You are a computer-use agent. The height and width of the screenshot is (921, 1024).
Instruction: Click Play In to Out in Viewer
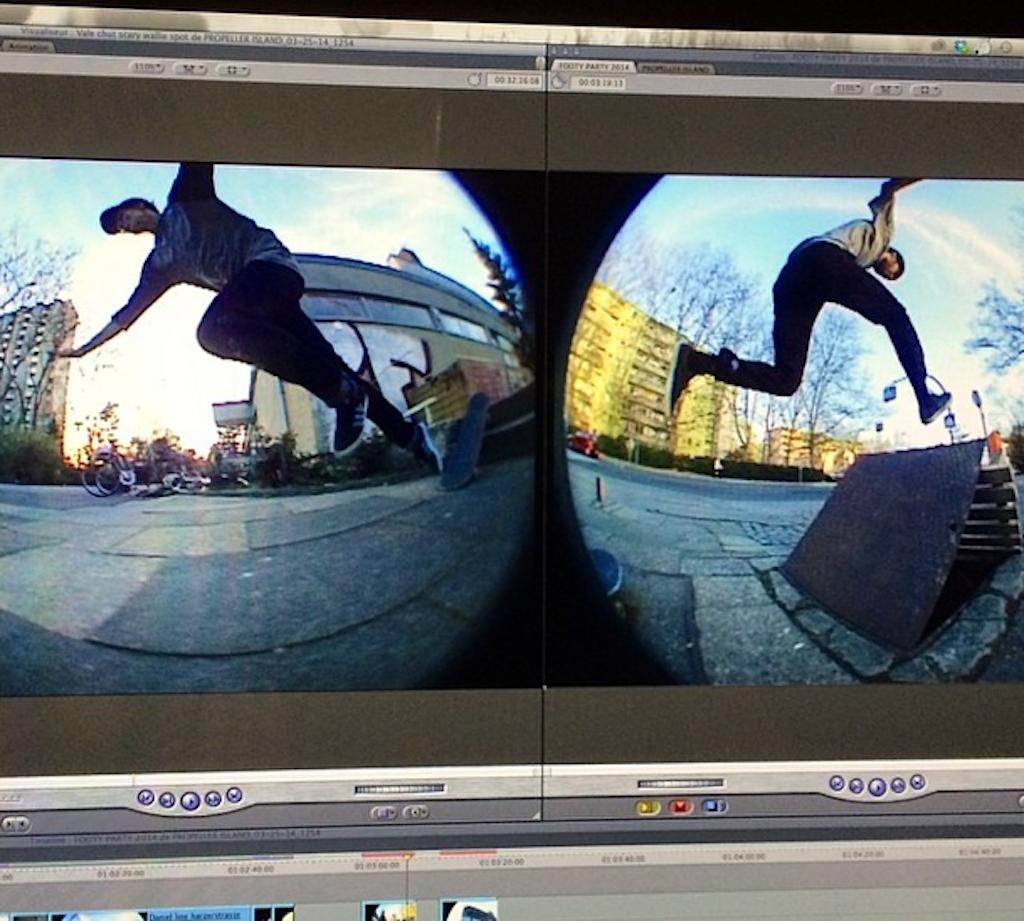[167, 799]
